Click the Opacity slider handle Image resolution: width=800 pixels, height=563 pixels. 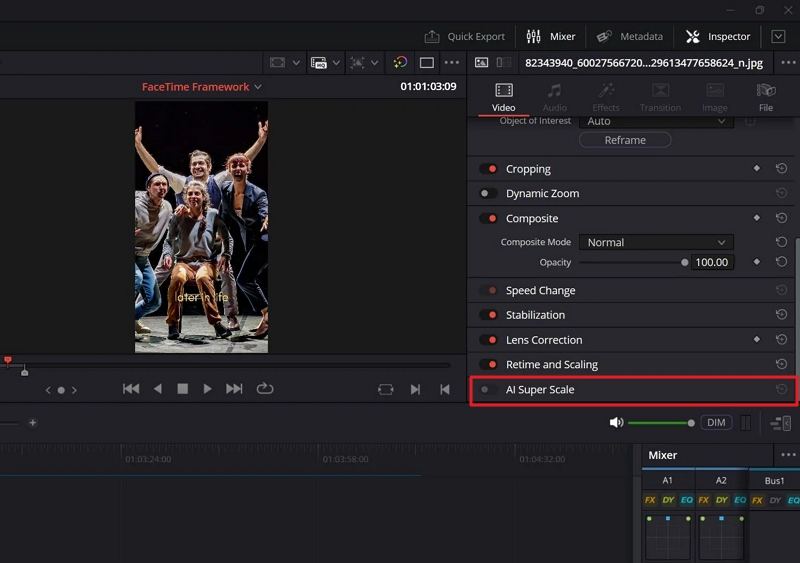click(685, 262)
